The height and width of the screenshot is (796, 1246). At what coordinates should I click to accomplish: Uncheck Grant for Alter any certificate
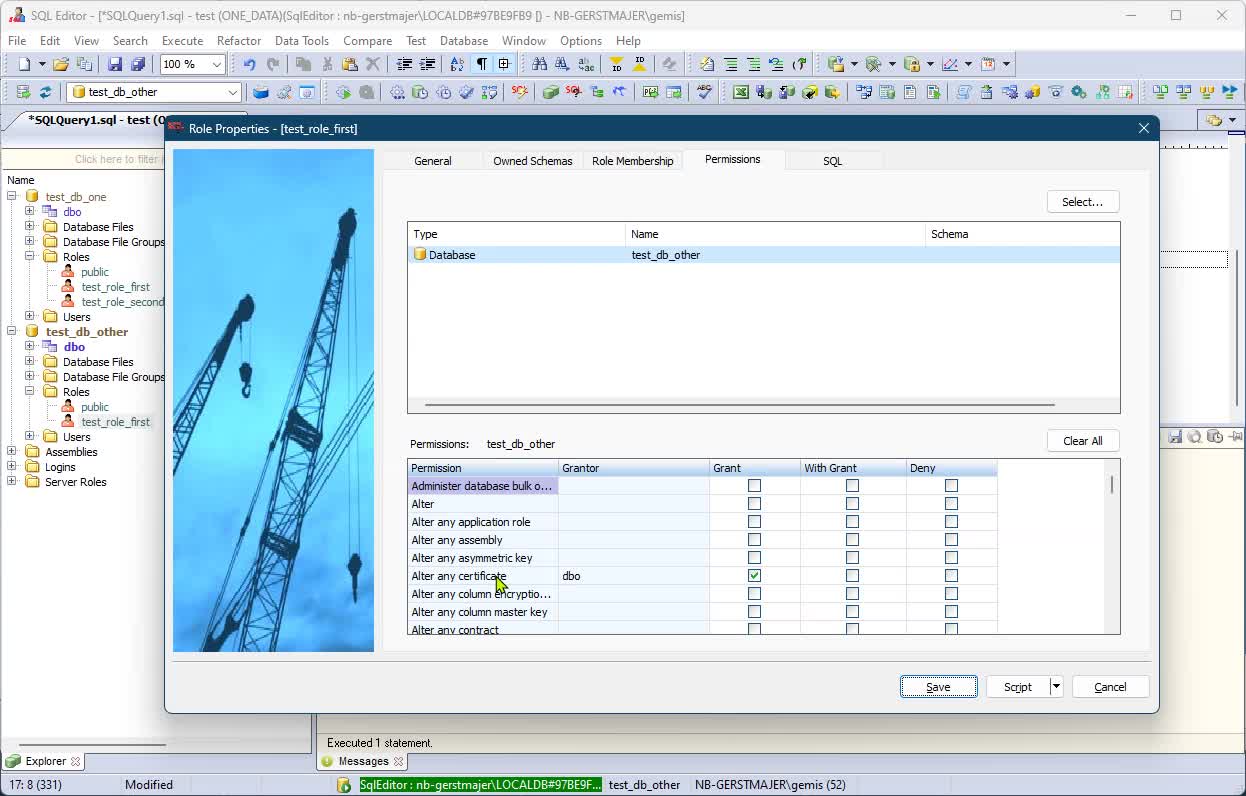pyautogui.click(x=754, y=576)
